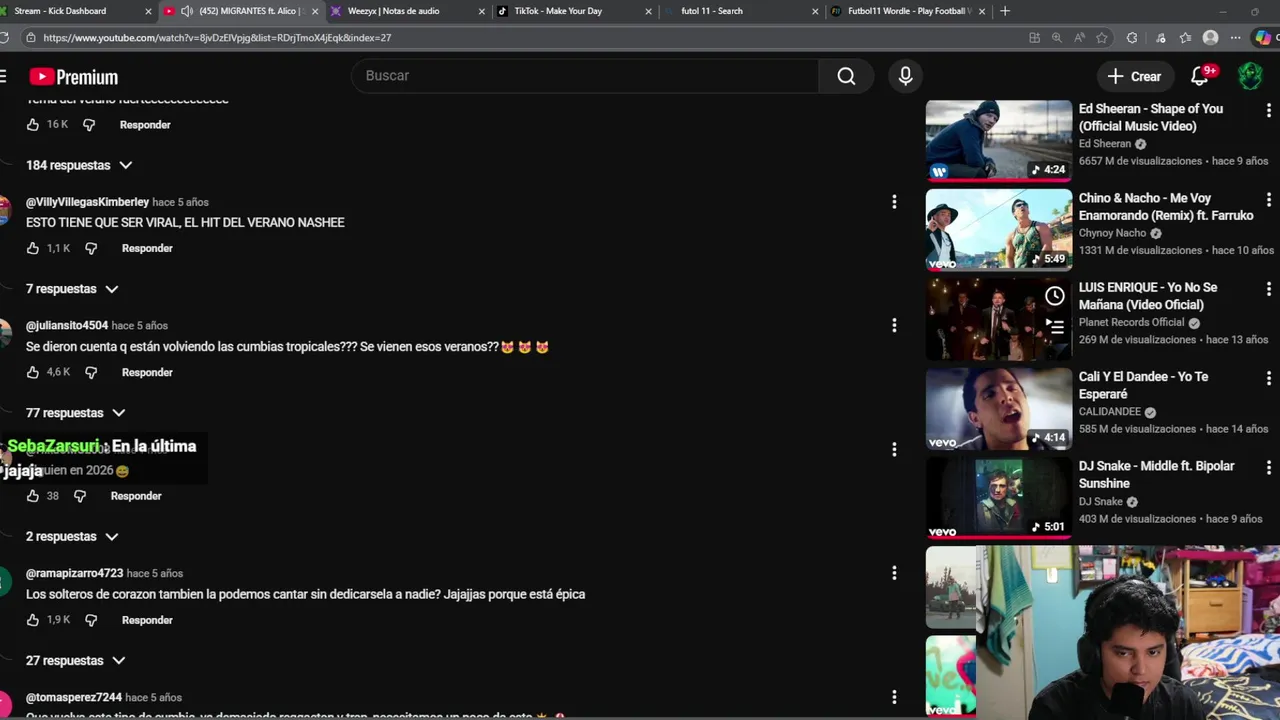This screenshot has width=1280, height=720.
Task: Add Yo No Se Mañana to queue
Action: [1054, 326]
